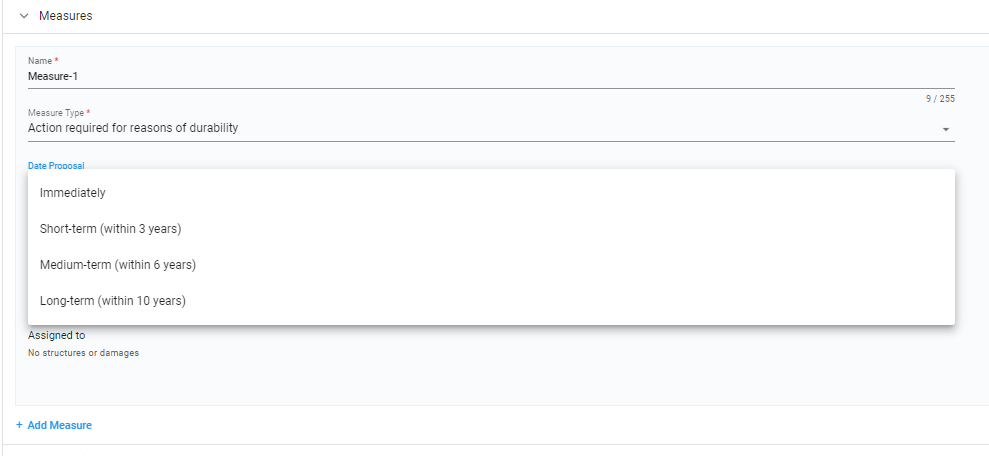
Task: Click the Assigned to heading
Action: pos(57,336)
